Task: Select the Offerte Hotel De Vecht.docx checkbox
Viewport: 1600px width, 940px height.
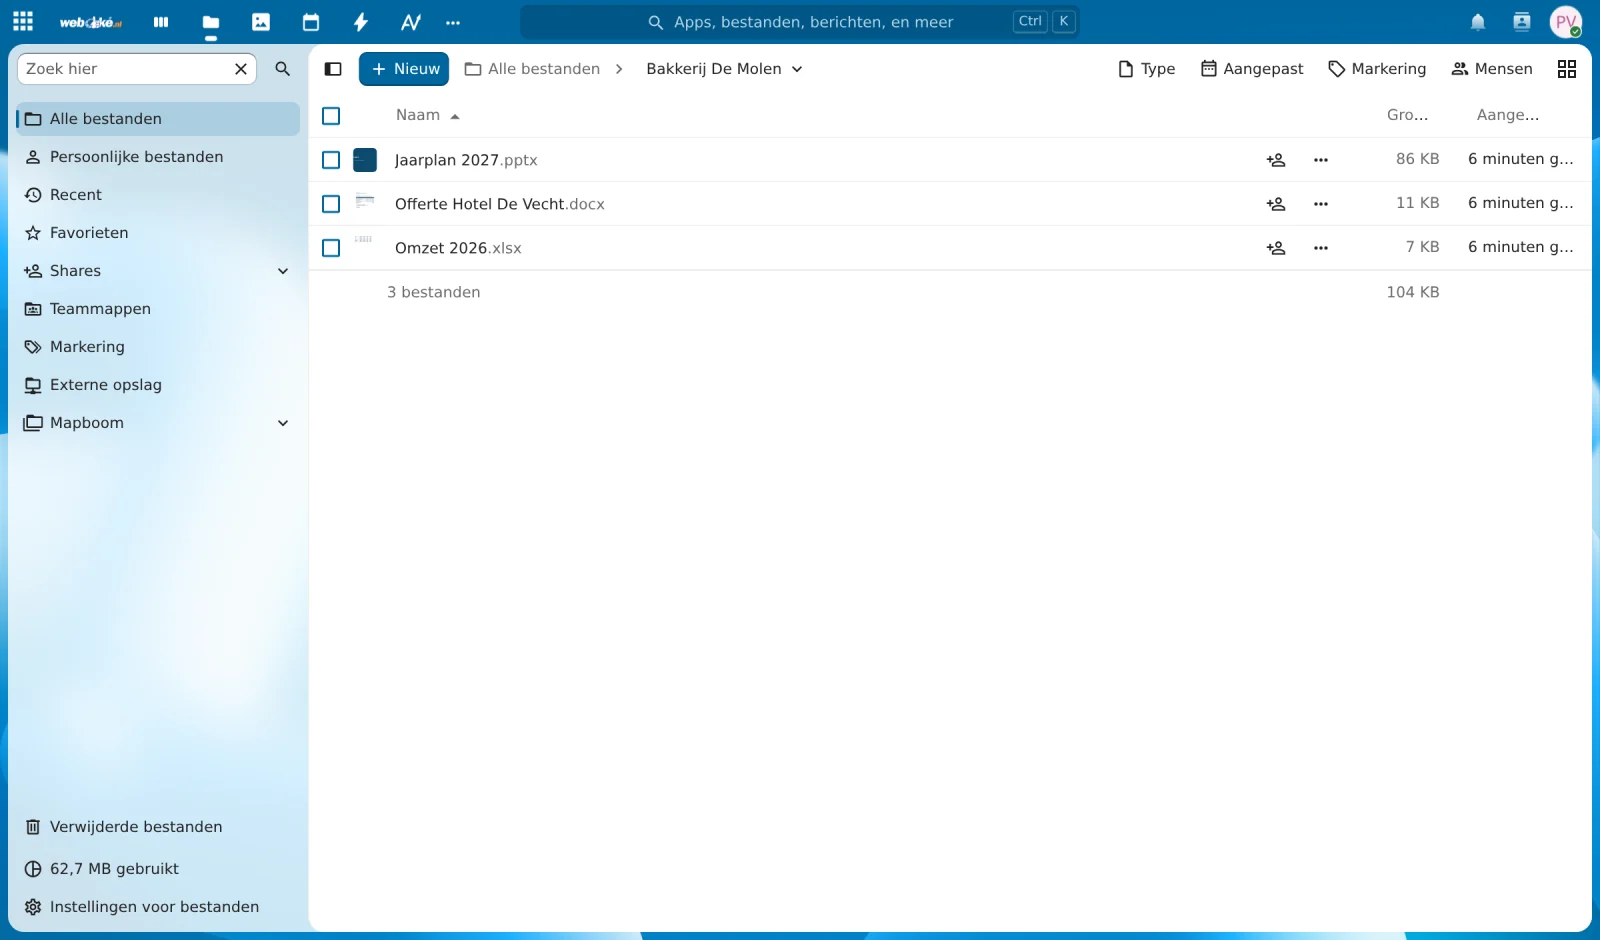Action: [x=331, y=204]
